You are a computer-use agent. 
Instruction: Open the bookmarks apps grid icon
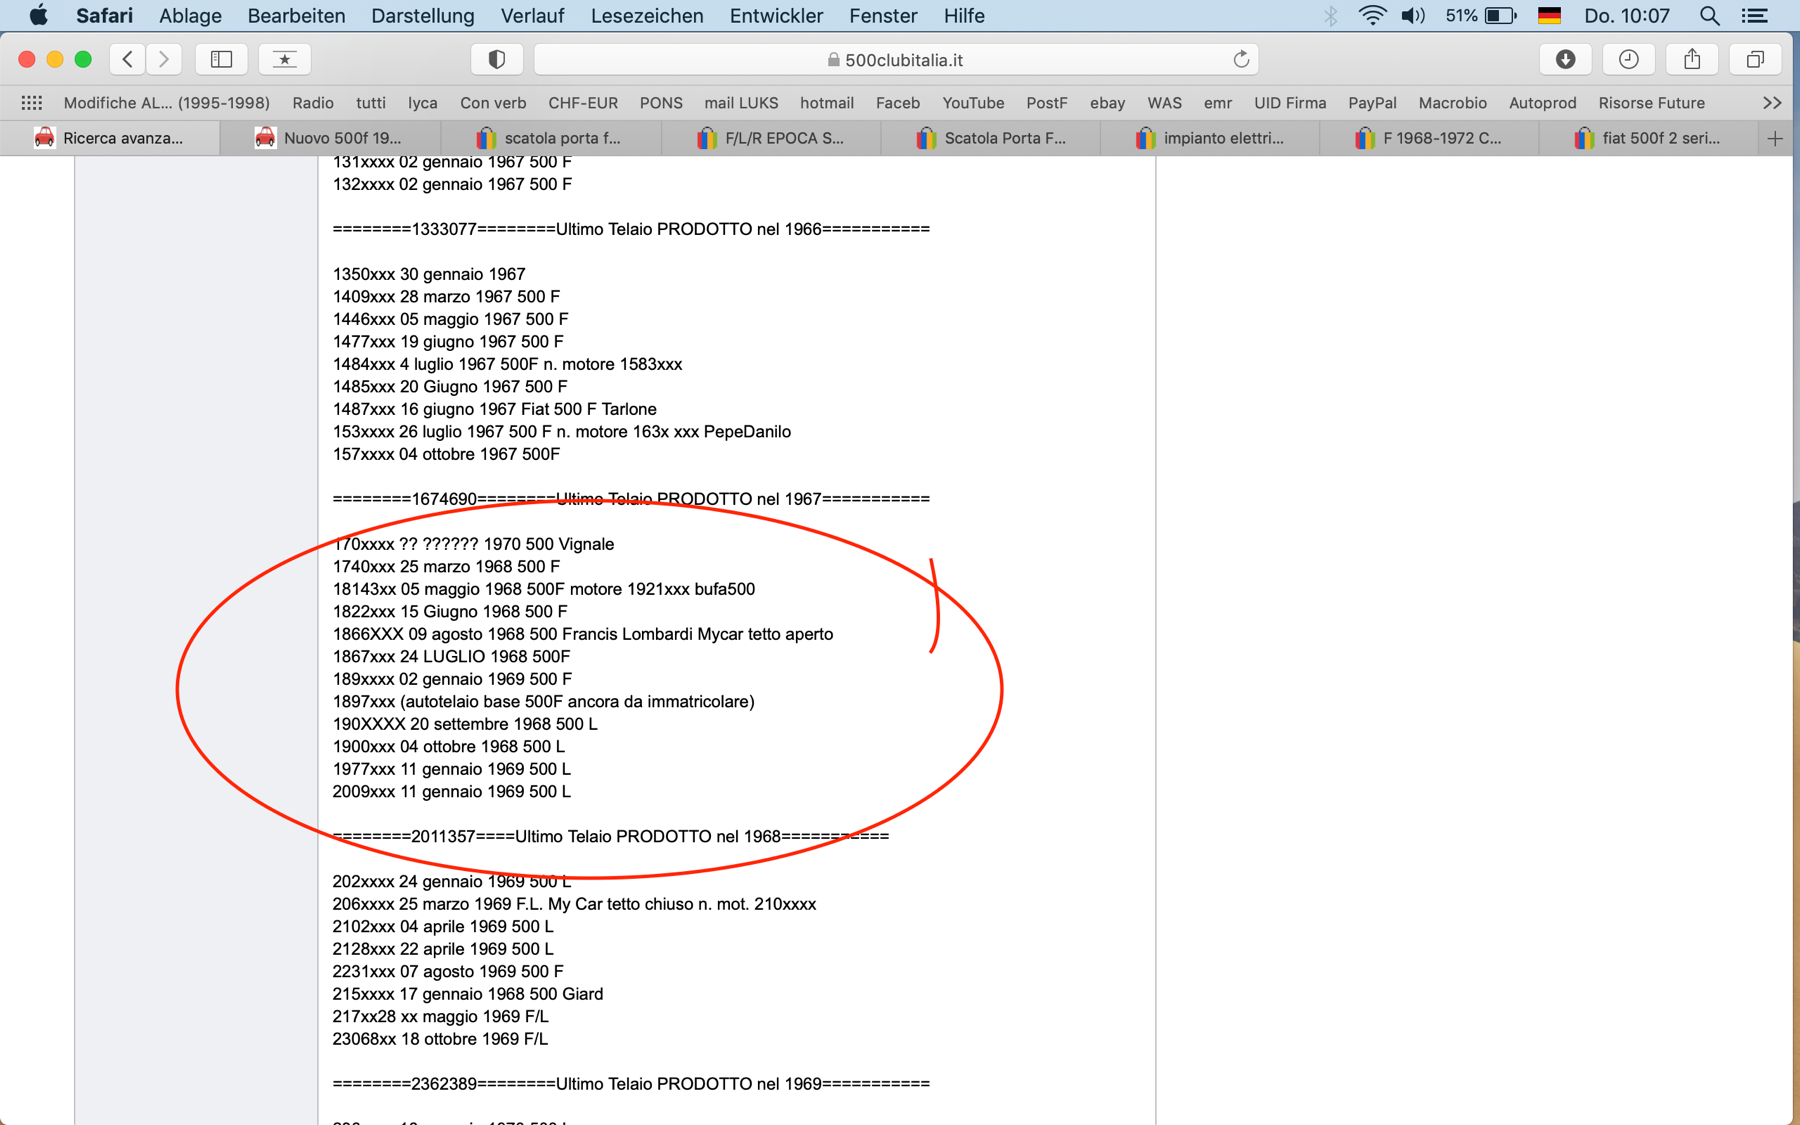pos(32,103)
